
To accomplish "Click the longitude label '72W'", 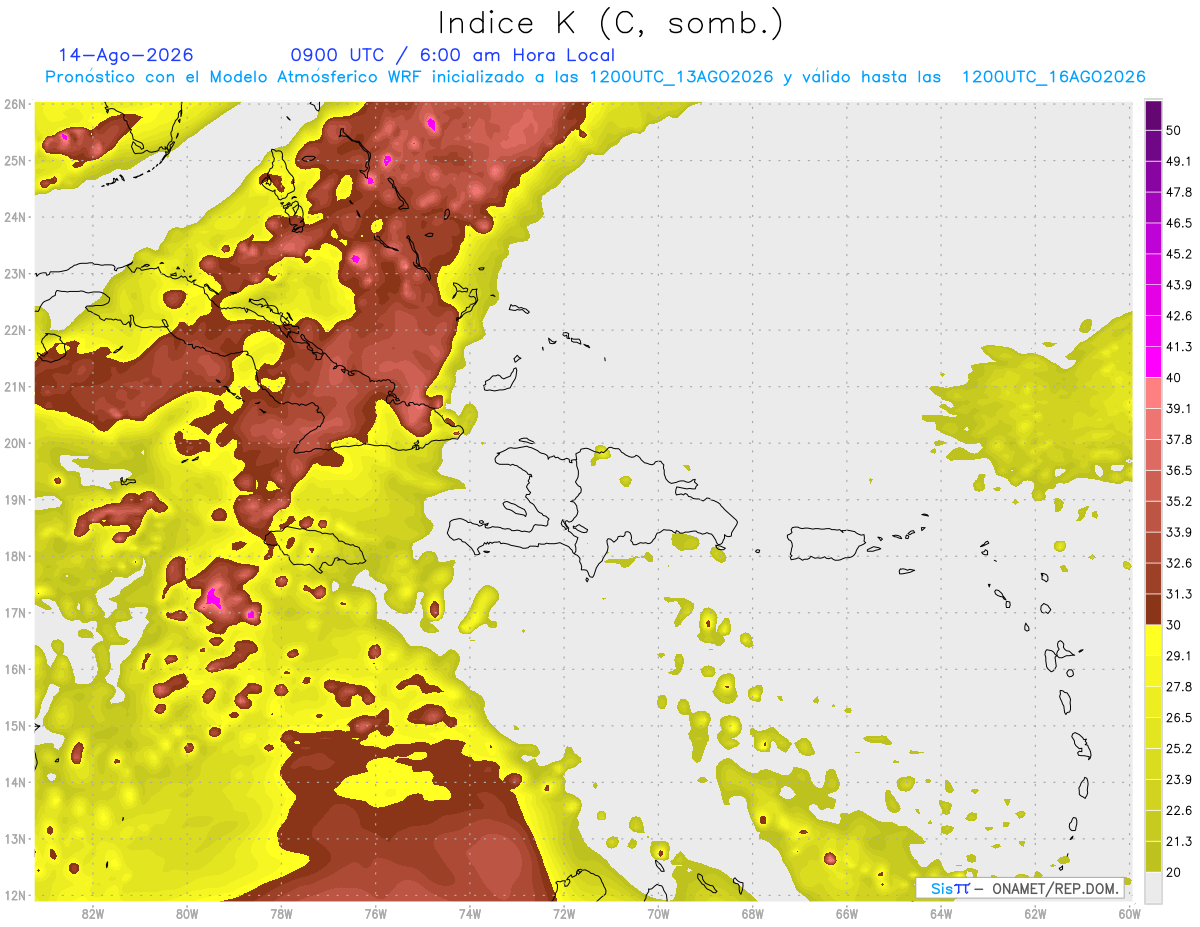I will [x=564, y=913].
